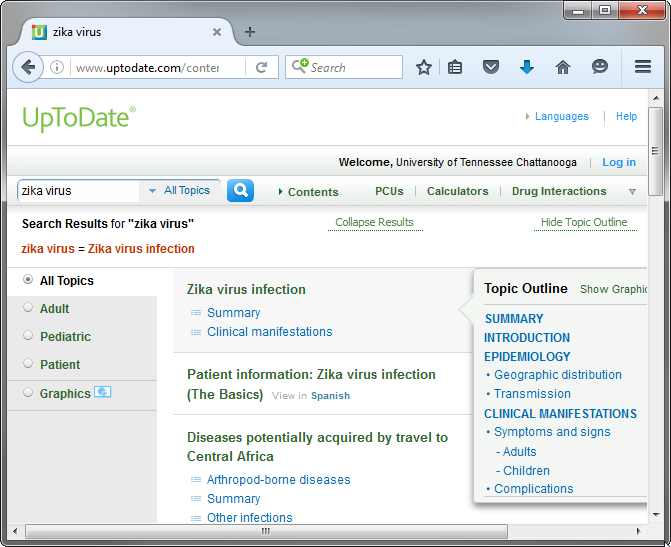Open downloads arrow icon
Image resolution: width=671 pixels, height=547 pixels.
click(526, 67)
